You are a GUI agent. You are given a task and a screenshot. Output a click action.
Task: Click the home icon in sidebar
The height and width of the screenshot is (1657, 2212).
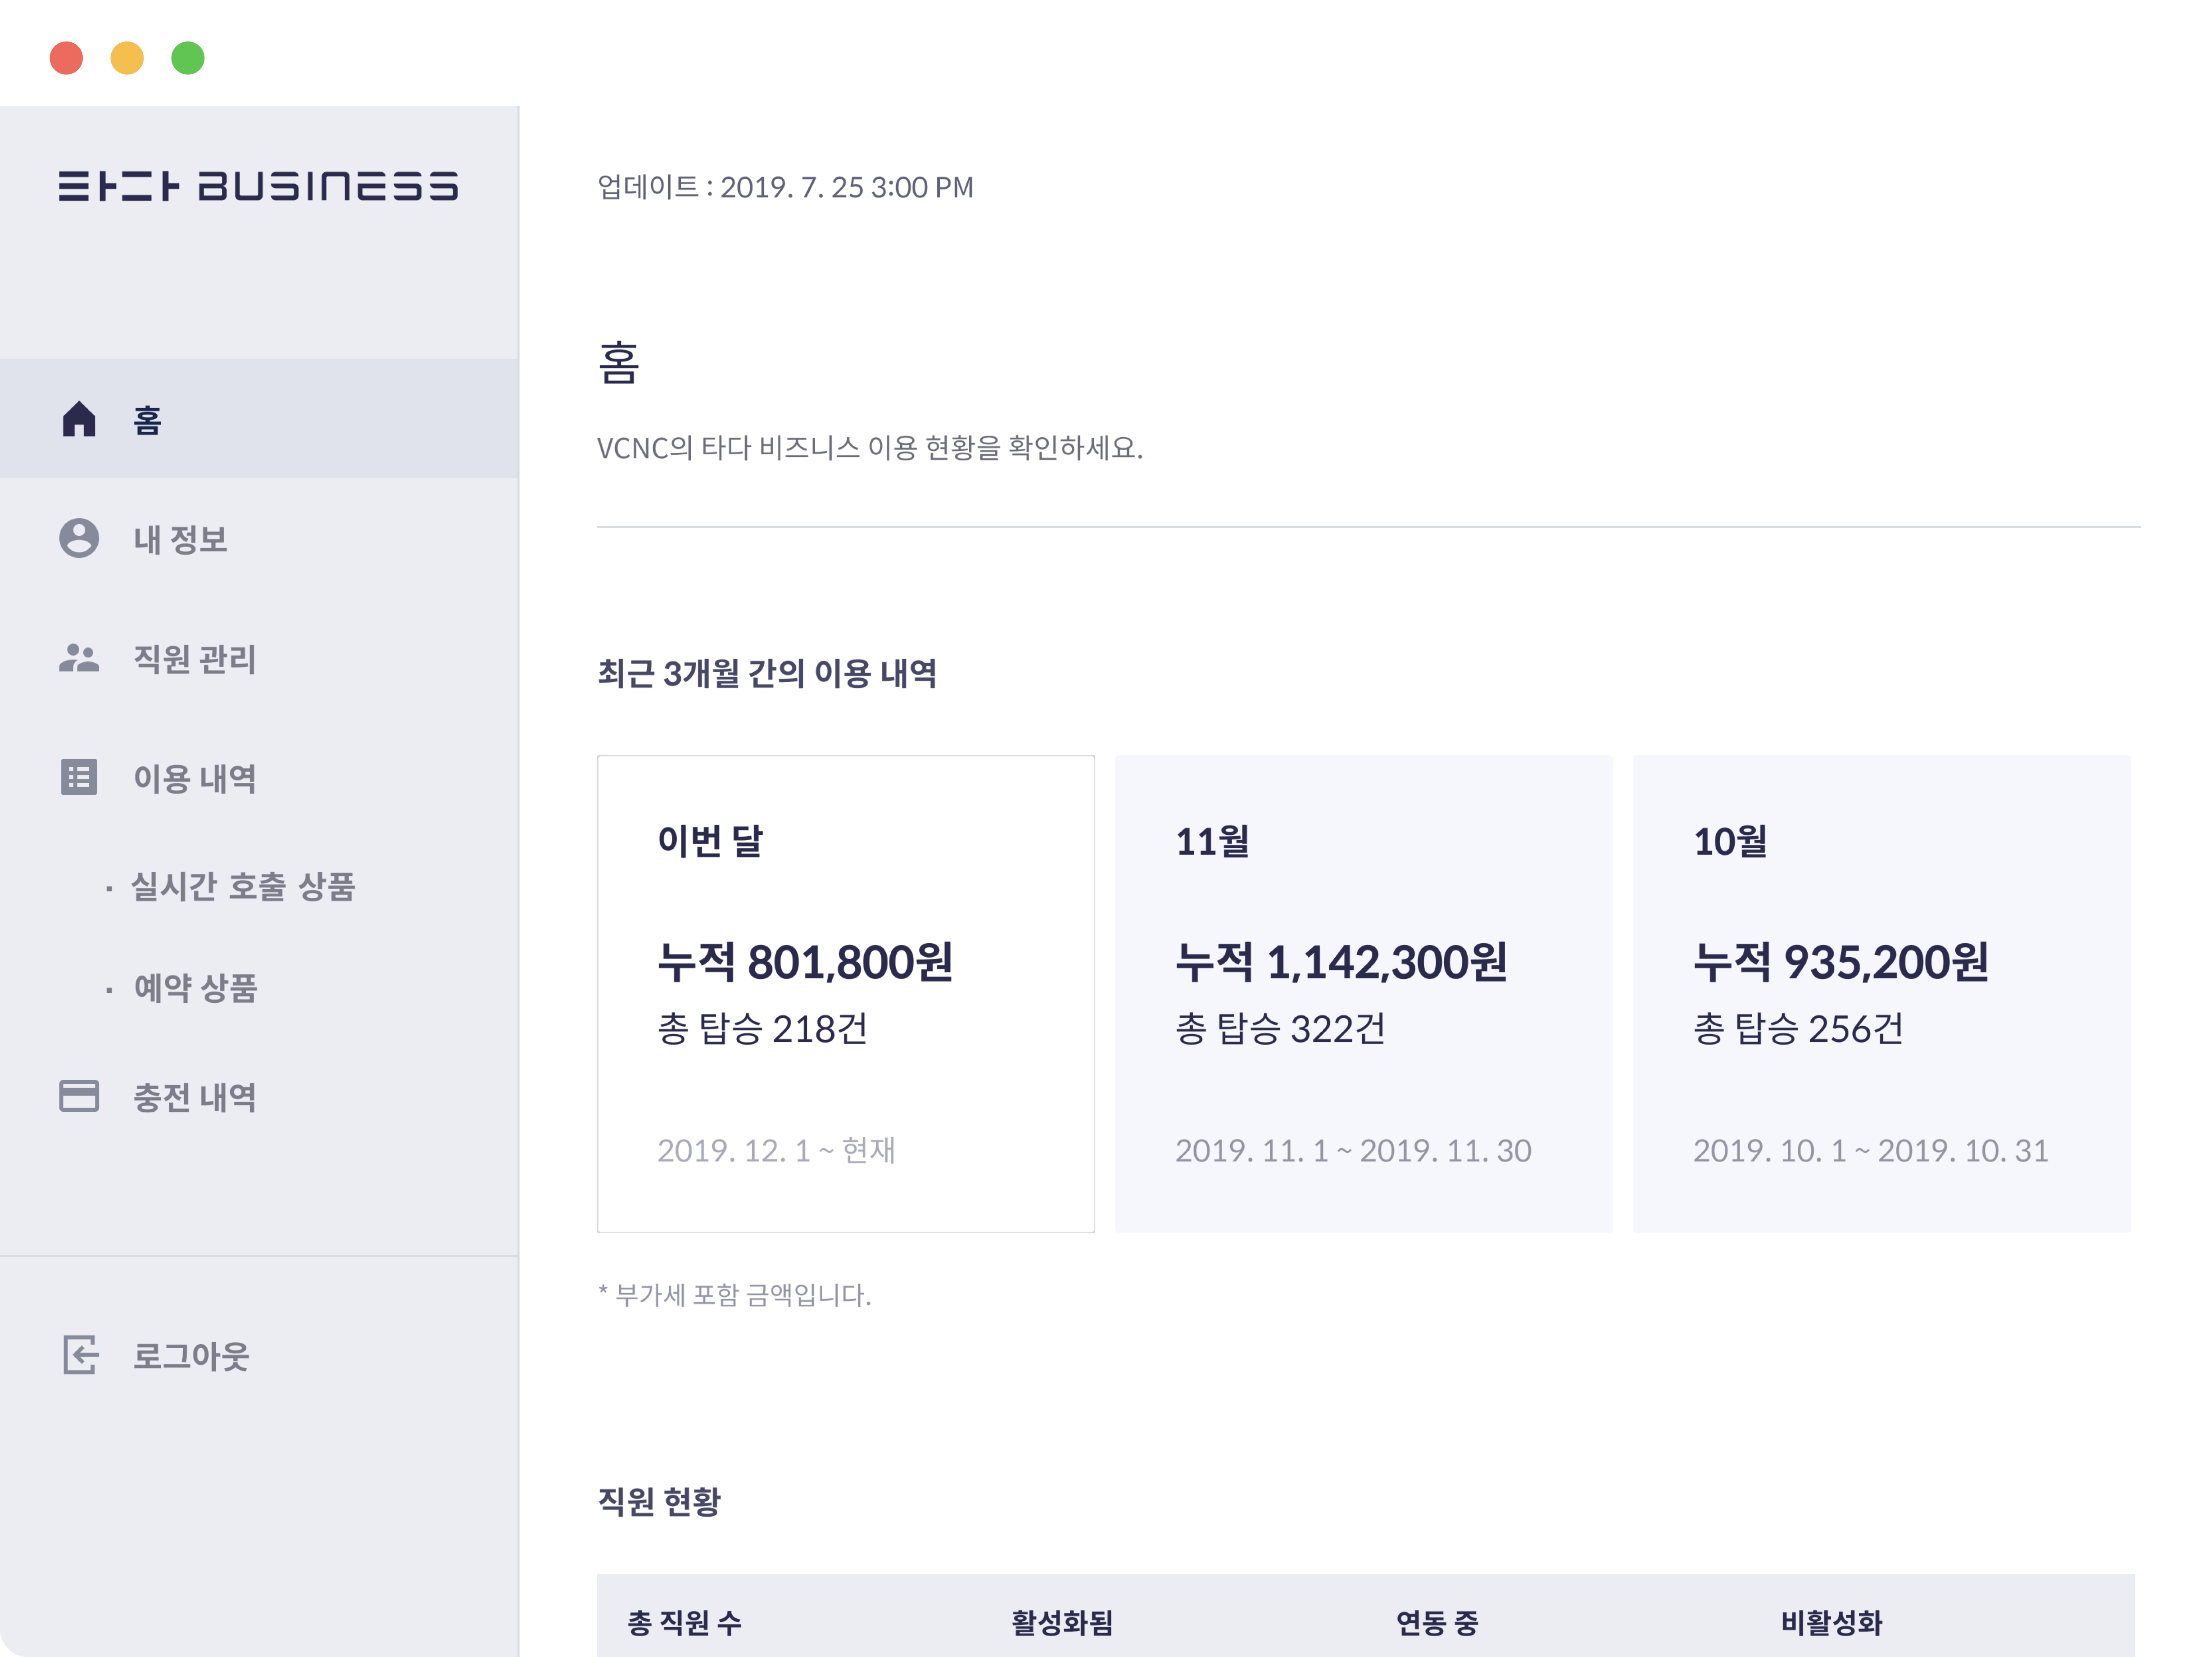coord(79,419)
